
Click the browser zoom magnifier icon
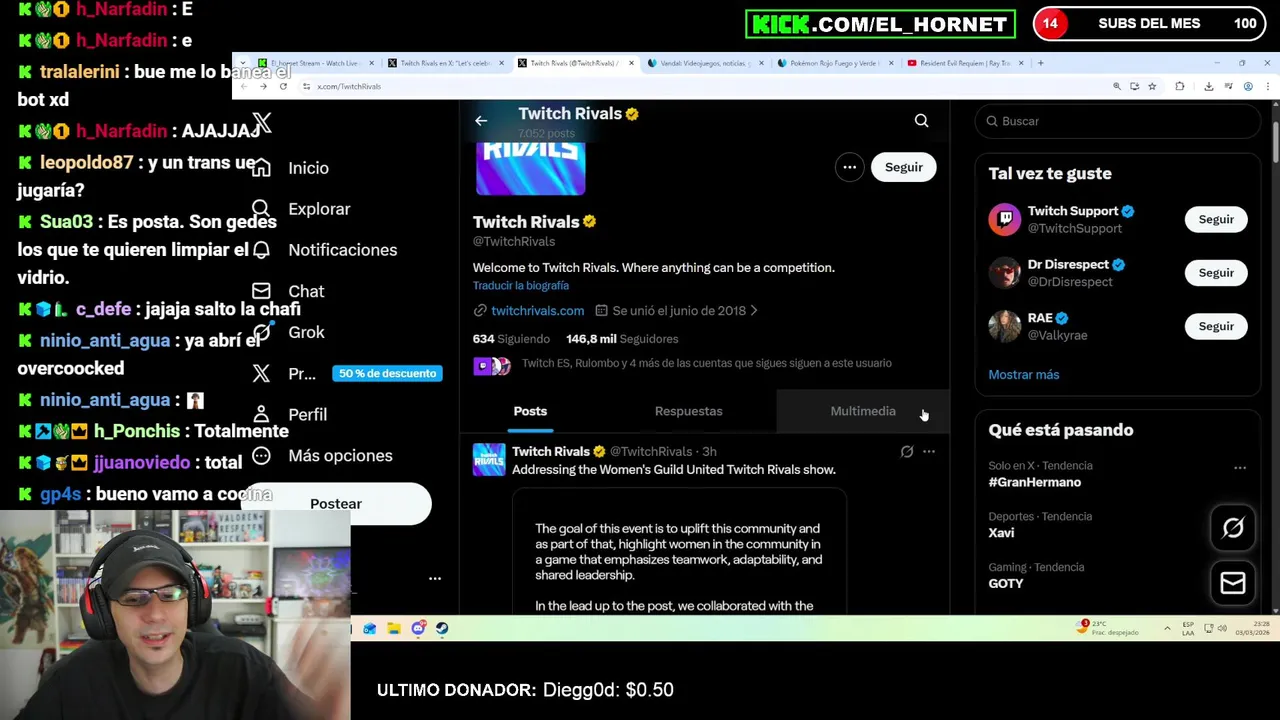tap(1117, 86)
